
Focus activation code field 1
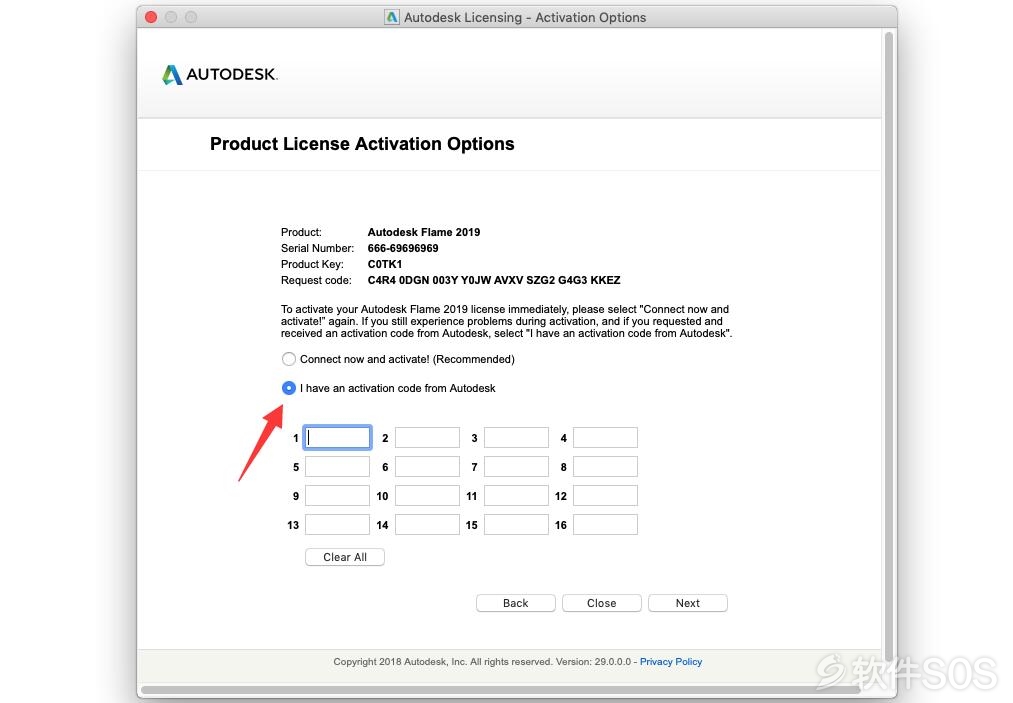337,437
